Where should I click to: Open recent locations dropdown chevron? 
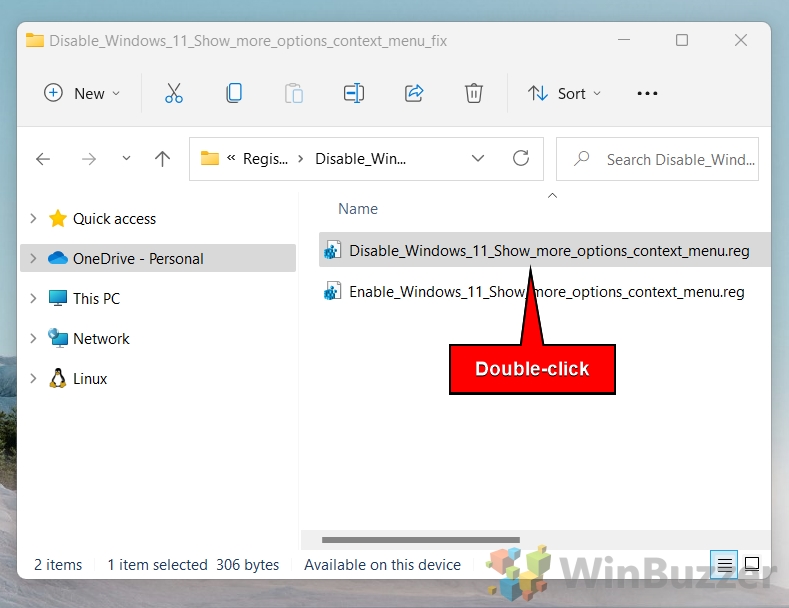[x=126, y=159]
